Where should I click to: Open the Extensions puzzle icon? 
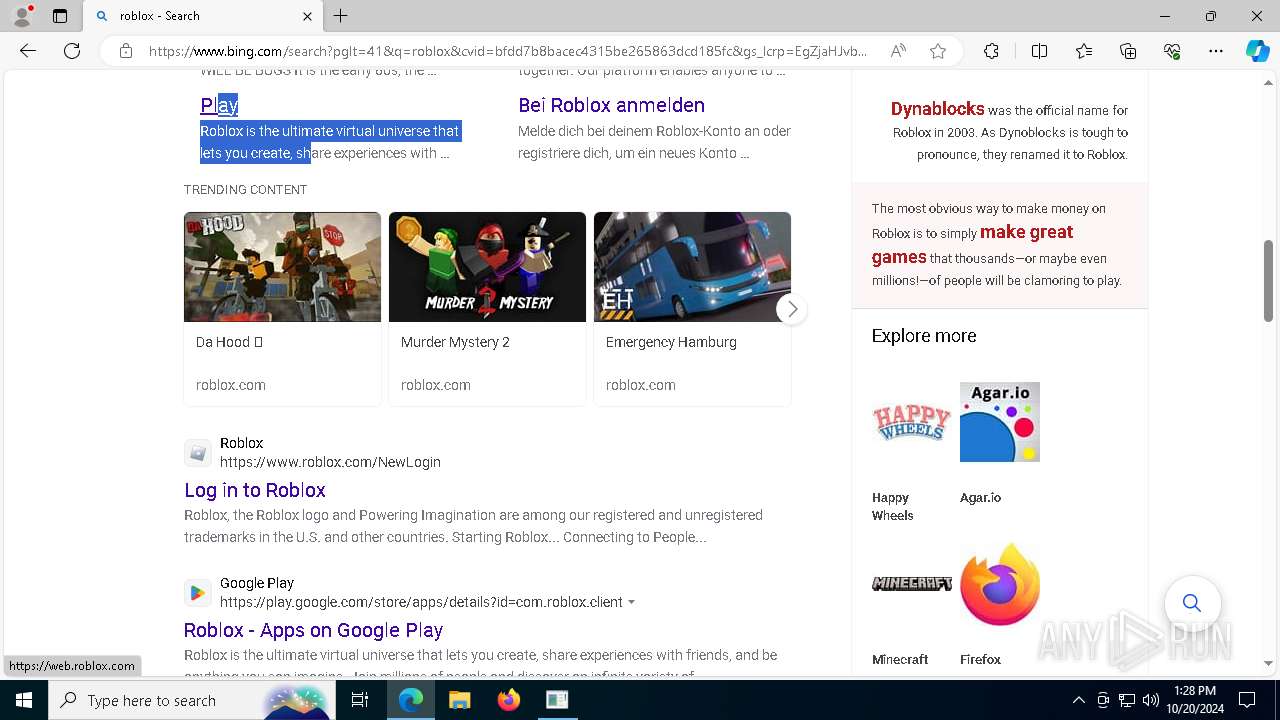(991, 51)
